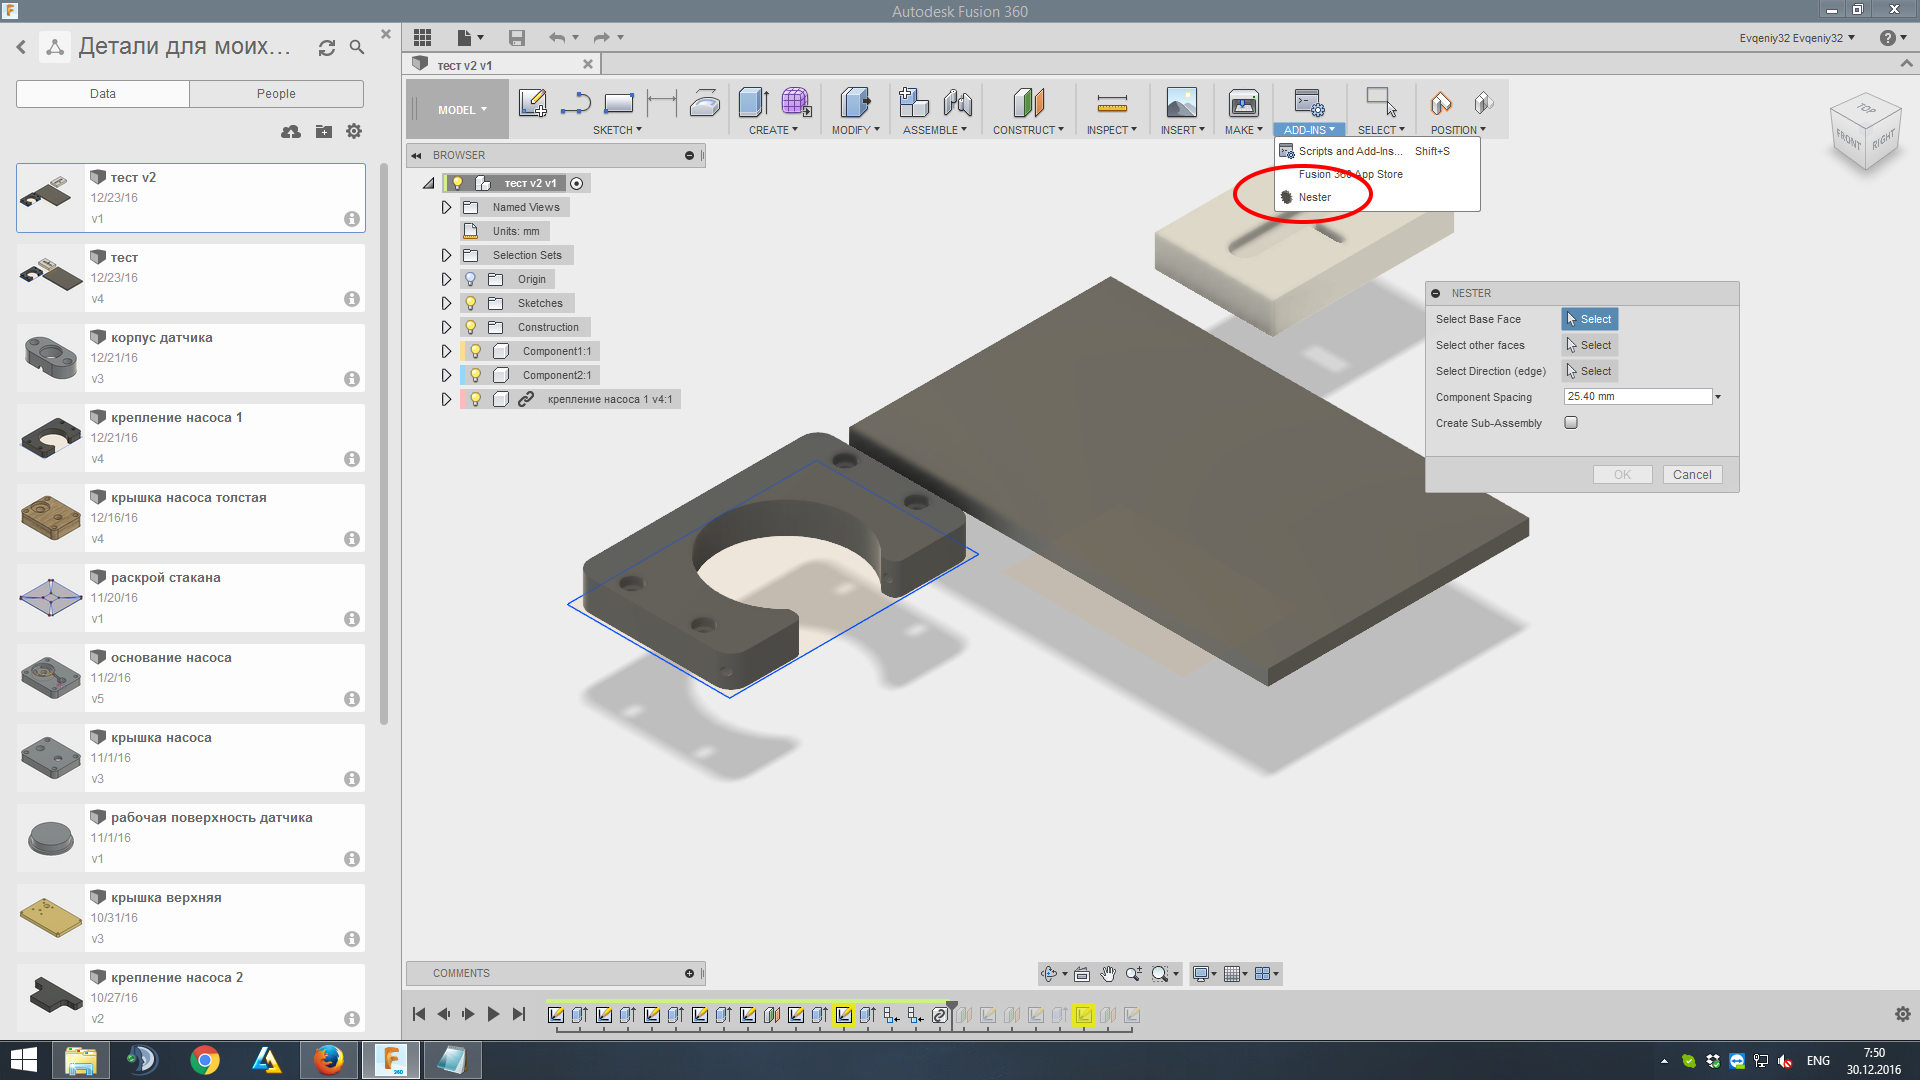Switch to the People tab
This screenshot has width=1920, height=1080.
click(276, 94)
